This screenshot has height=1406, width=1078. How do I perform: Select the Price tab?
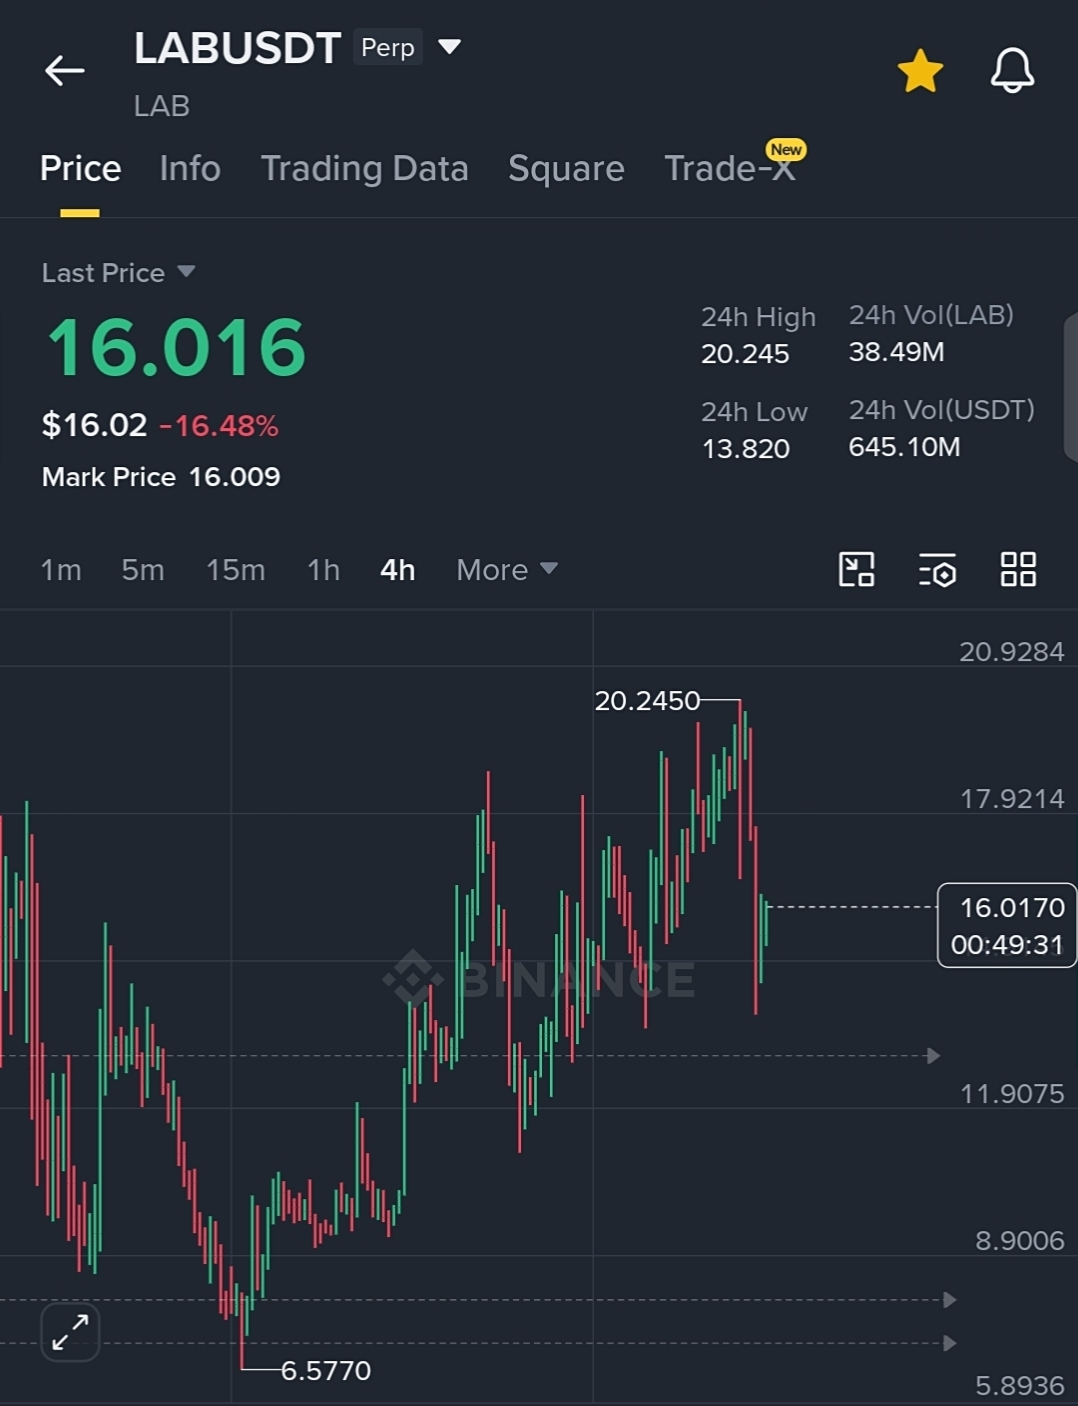point(80,169)
